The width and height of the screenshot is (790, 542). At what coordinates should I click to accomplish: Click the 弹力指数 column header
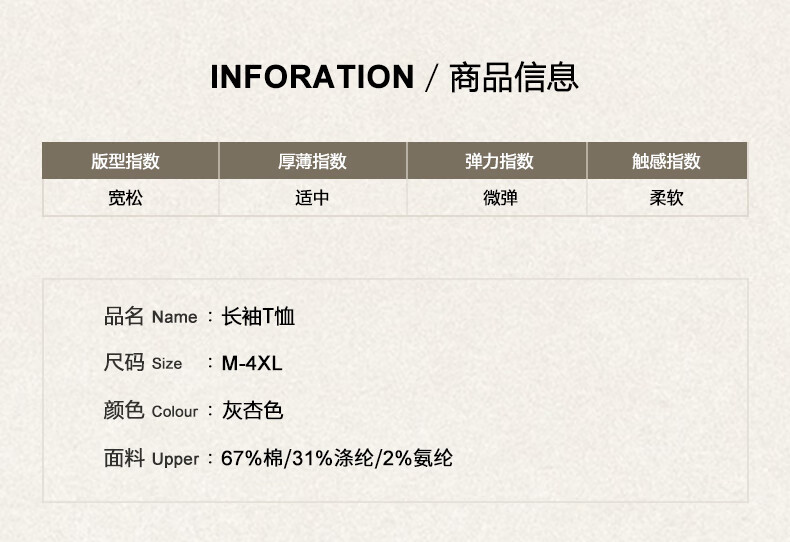pyautogui.click(x=500, y=161)
